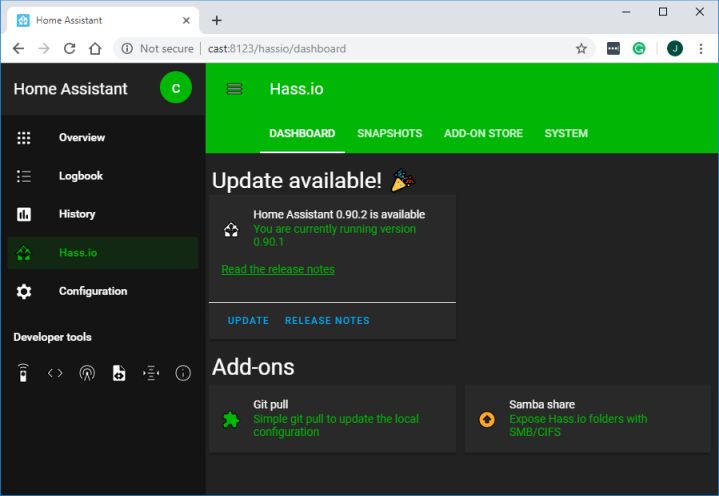719x496 pixels.
Task: Click the green user avatar C
Action: (x=176, y=88)
